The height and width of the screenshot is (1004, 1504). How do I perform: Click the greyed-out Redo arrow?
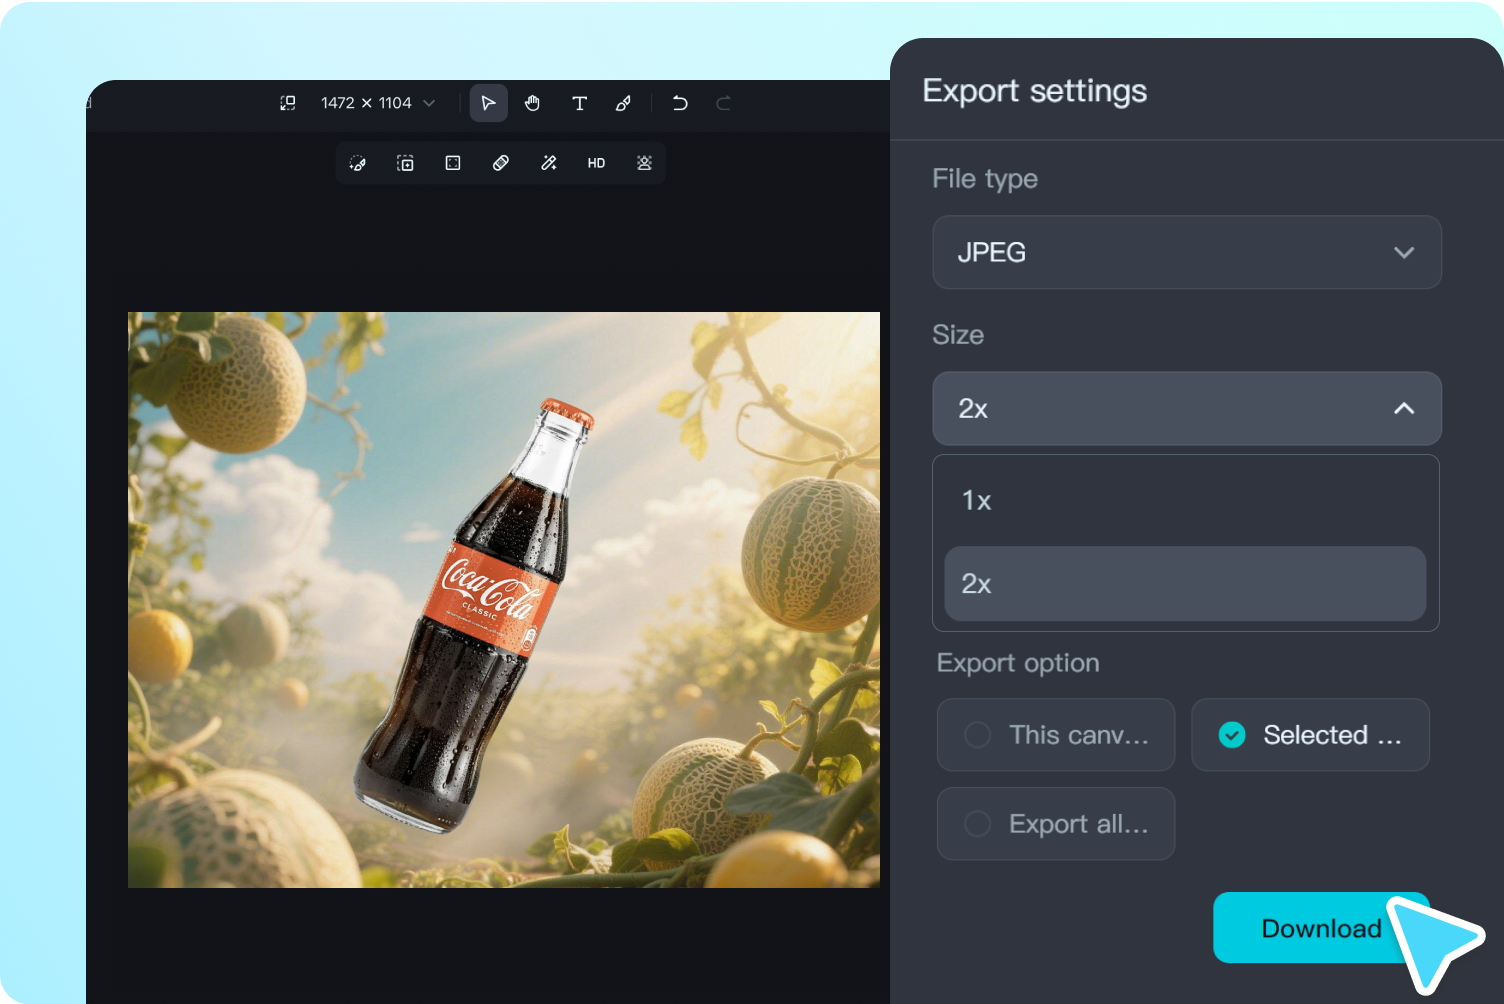[724, 103]
